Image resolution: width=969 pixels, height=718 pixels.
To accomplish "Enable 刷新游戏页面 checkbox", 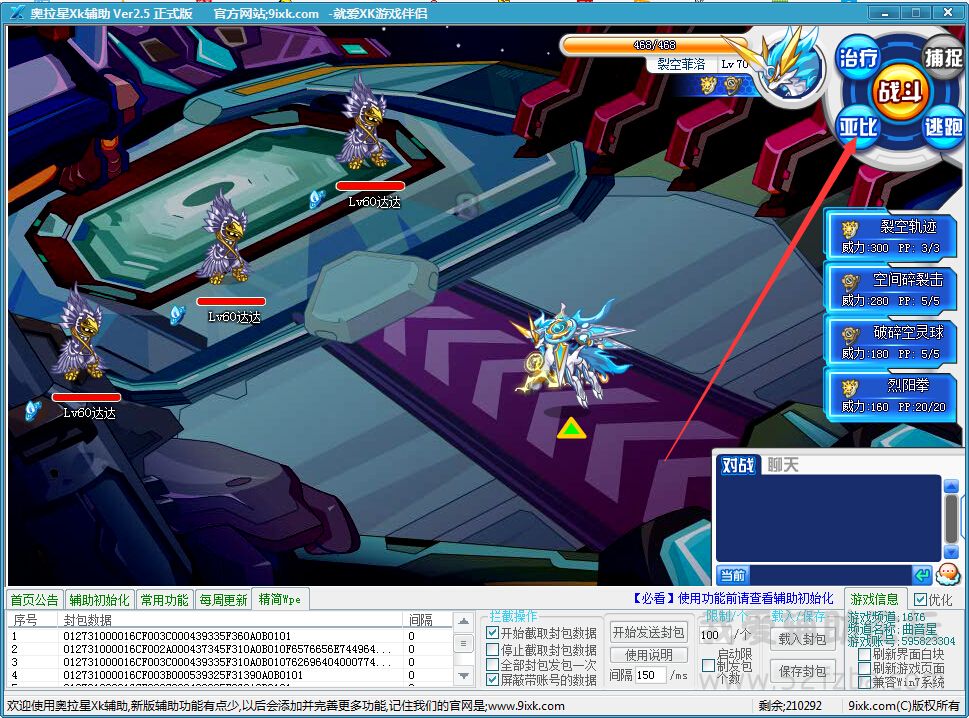I will pyautogui.click(x=865, y=668).
